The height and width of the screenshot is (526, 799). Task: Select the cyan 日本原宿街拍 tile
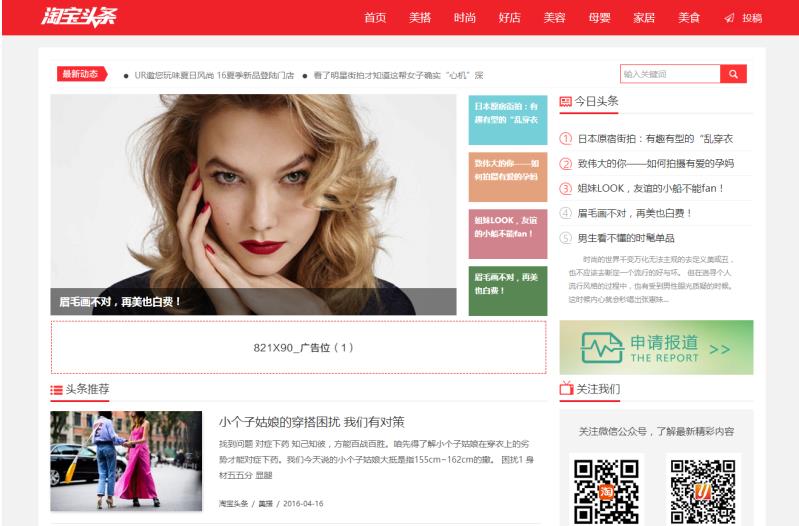pos(508,120)
